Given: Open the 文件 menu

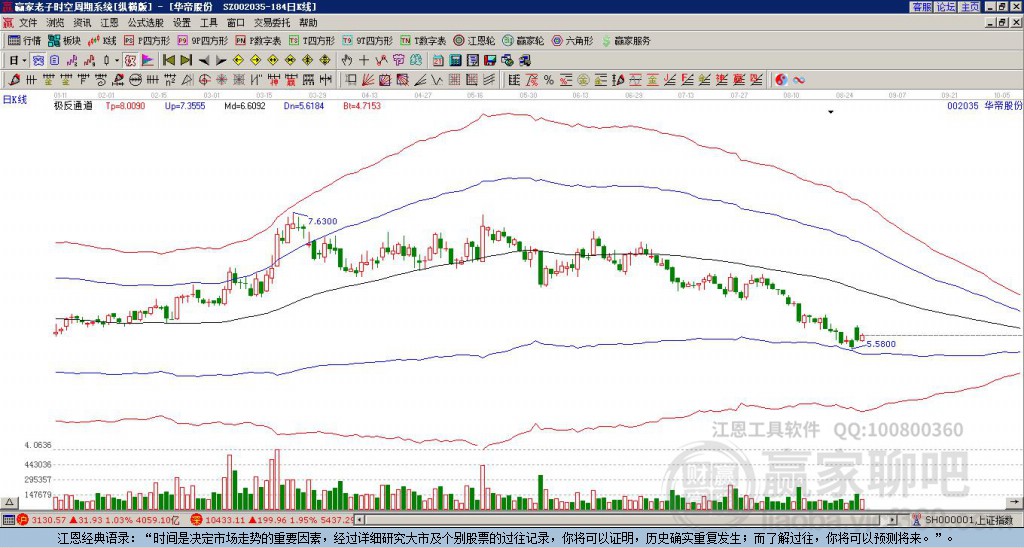Looking at the screenshot, I should 28,23.
